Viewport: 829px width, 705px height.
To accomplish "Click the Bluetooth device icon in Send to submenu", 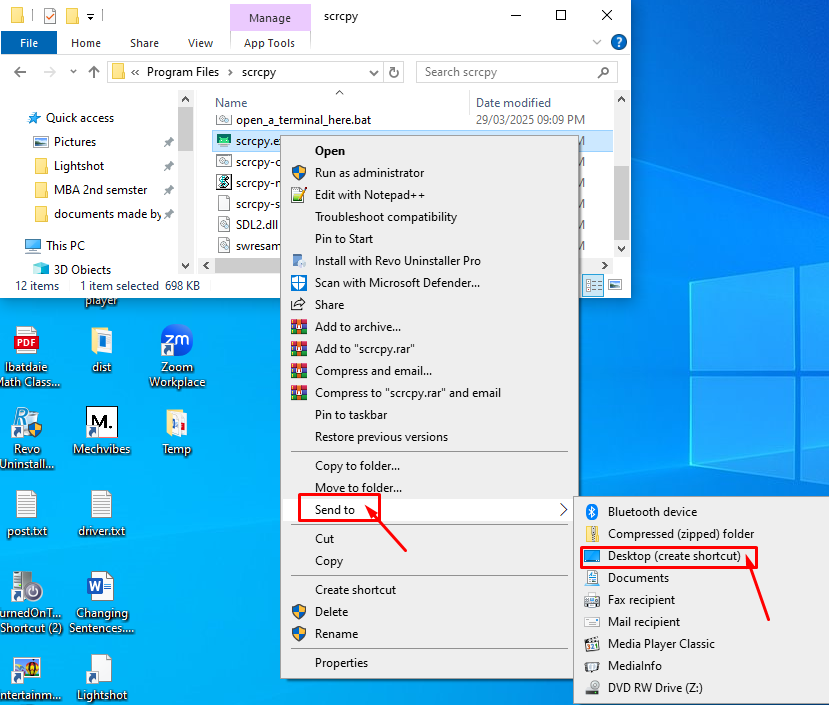I will point(591,512).
